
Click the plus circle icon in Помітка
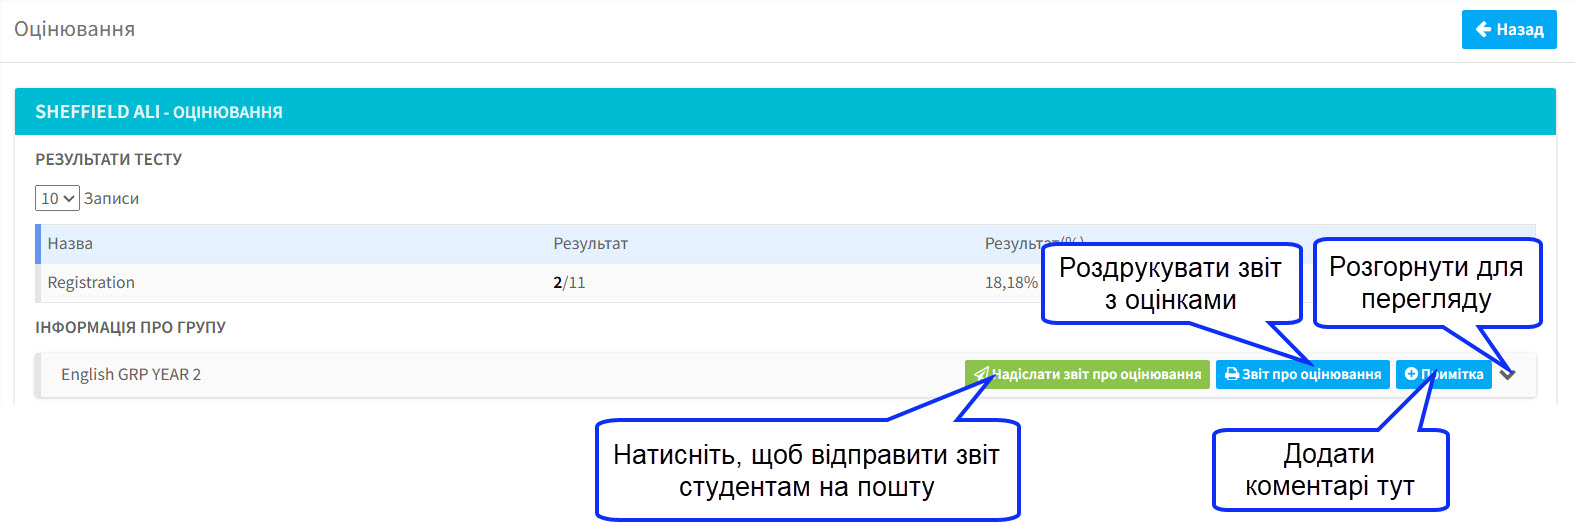[x=1411, y=374]
